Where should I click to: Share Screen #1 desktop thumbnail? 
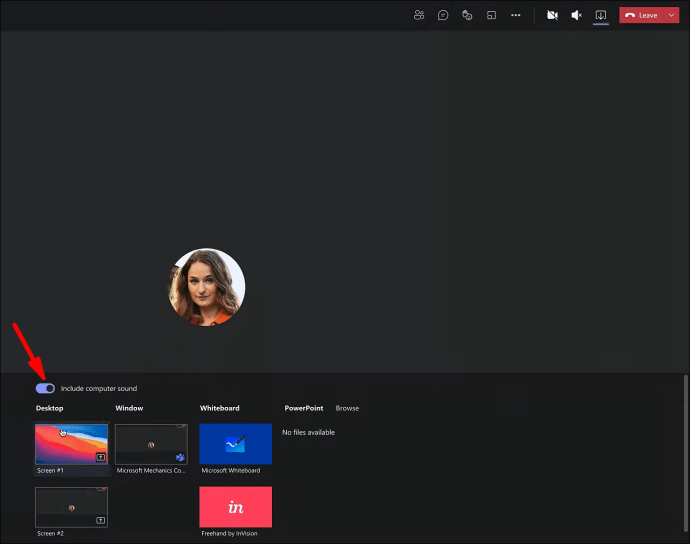click(71, 443)
